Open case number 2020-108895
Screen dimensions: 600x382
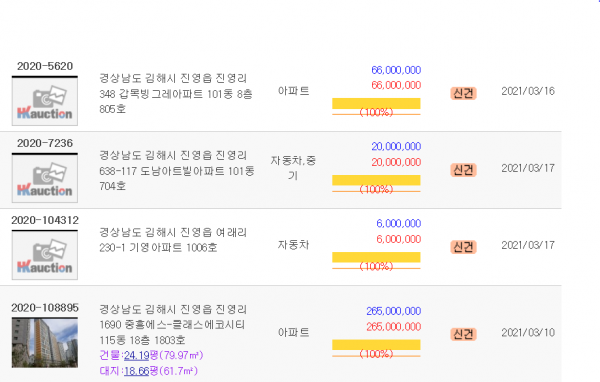click(x=45, y=308)
